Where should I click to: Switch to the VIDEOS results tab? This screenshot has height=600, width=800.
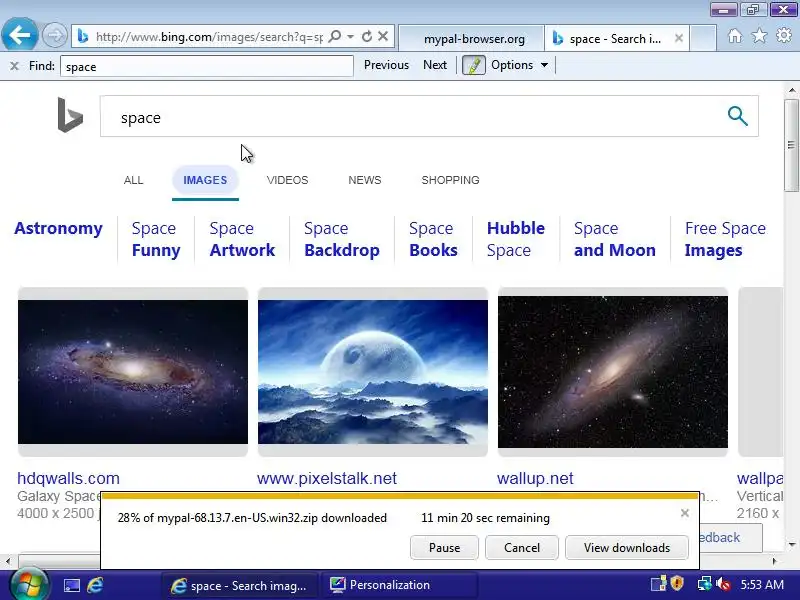coord(287,181)
